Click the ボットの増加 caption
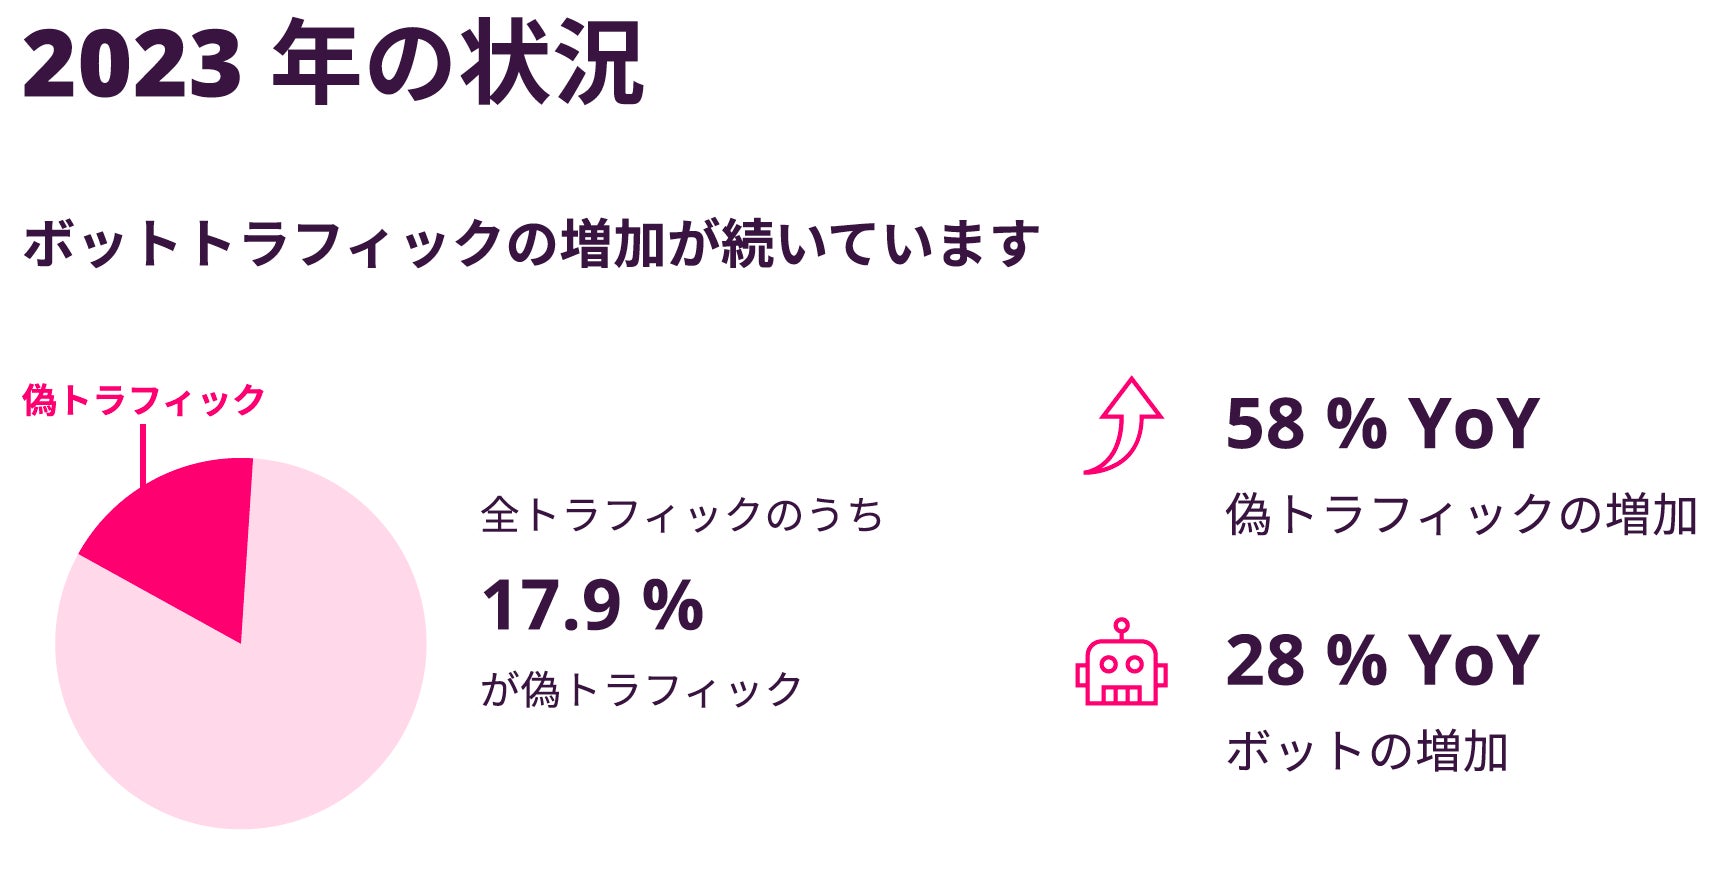 tap(1367, 751)
